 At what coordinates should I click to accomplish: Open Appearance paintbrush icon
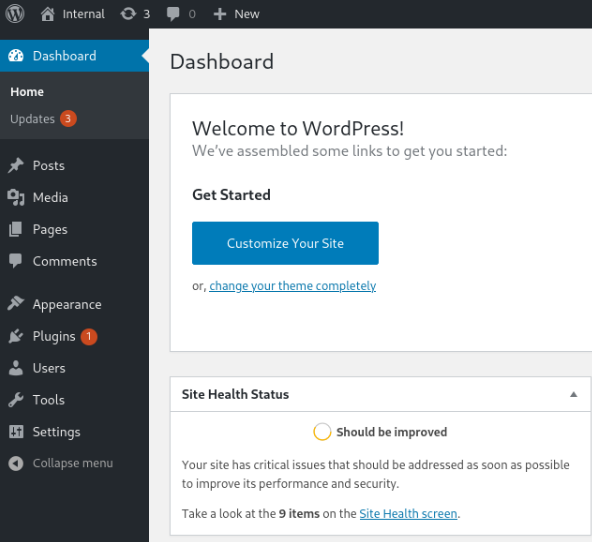click(16, 304)
